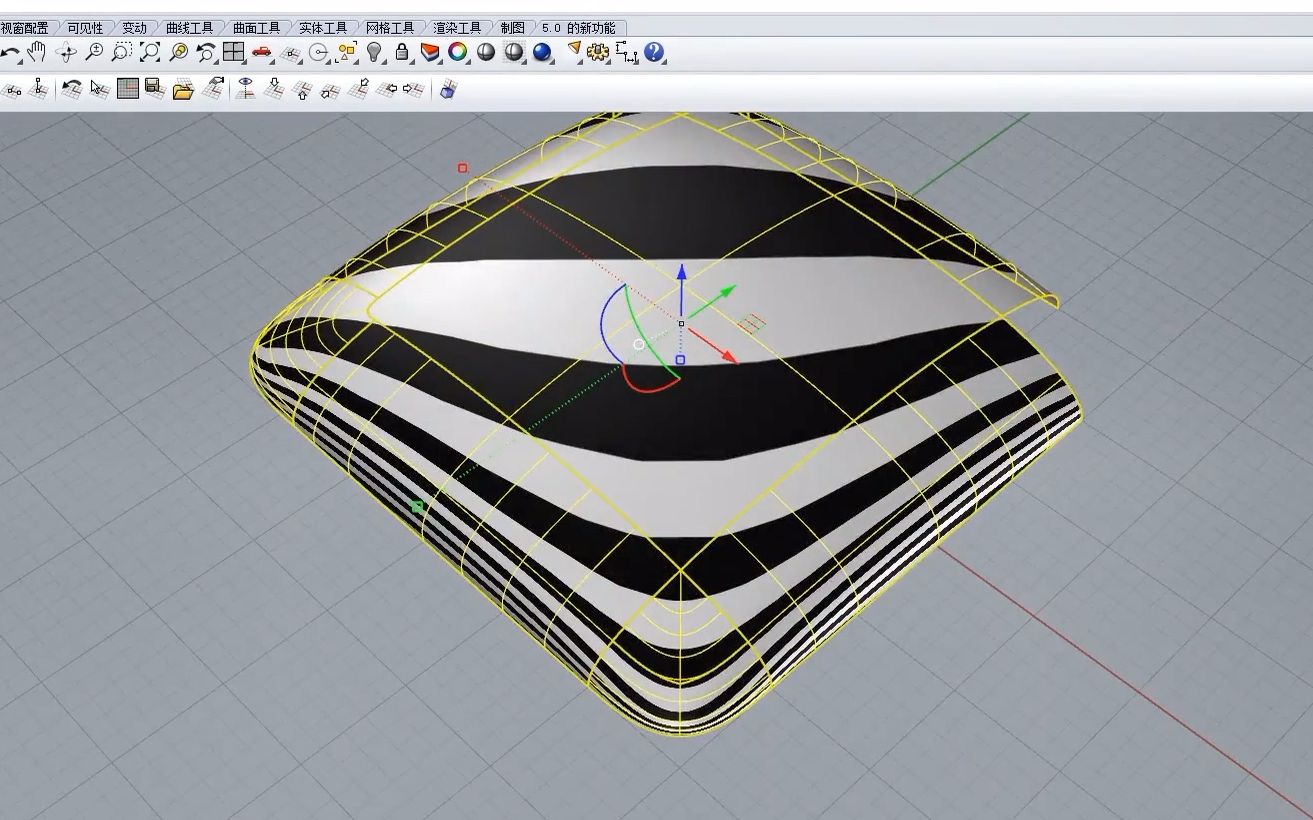Click Undo CPlane change icon

71,89
